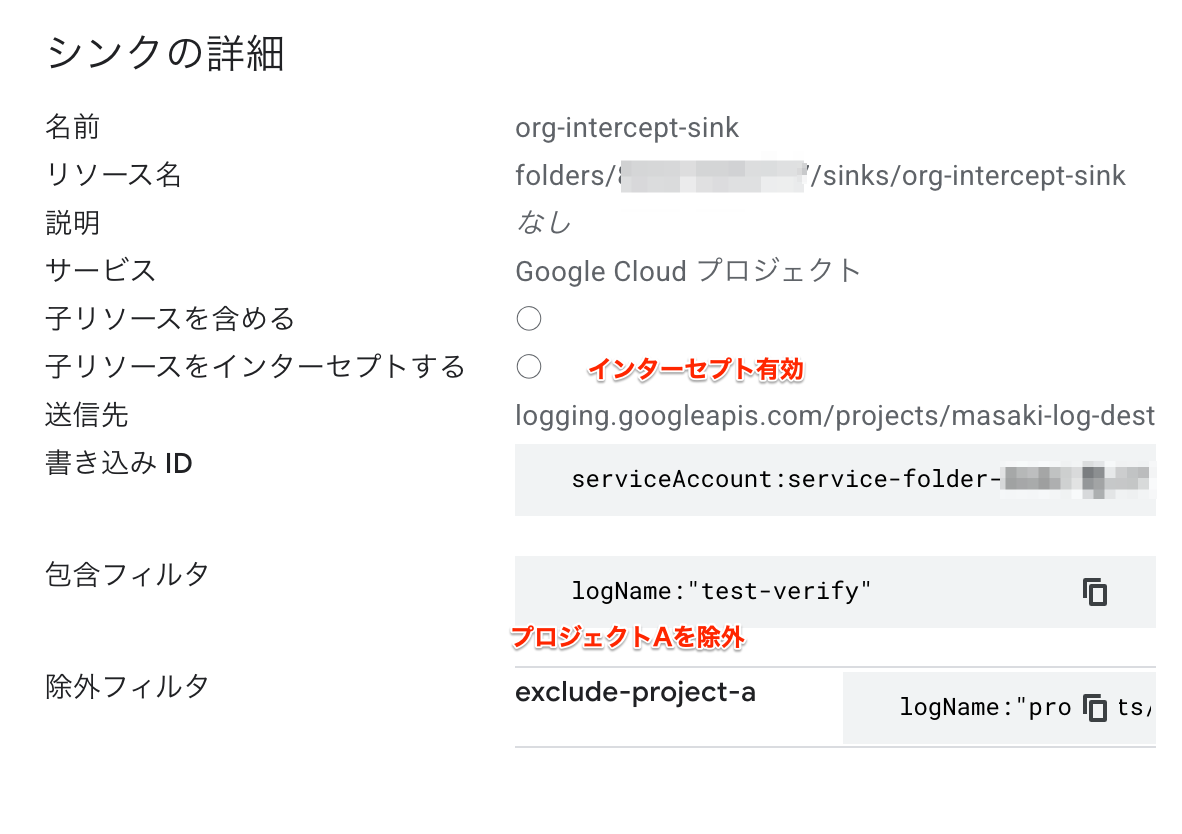Click the 包含フィルタ label
Image resolution: width=1182 pixels, height=834 pixels.
click(127, 574)
